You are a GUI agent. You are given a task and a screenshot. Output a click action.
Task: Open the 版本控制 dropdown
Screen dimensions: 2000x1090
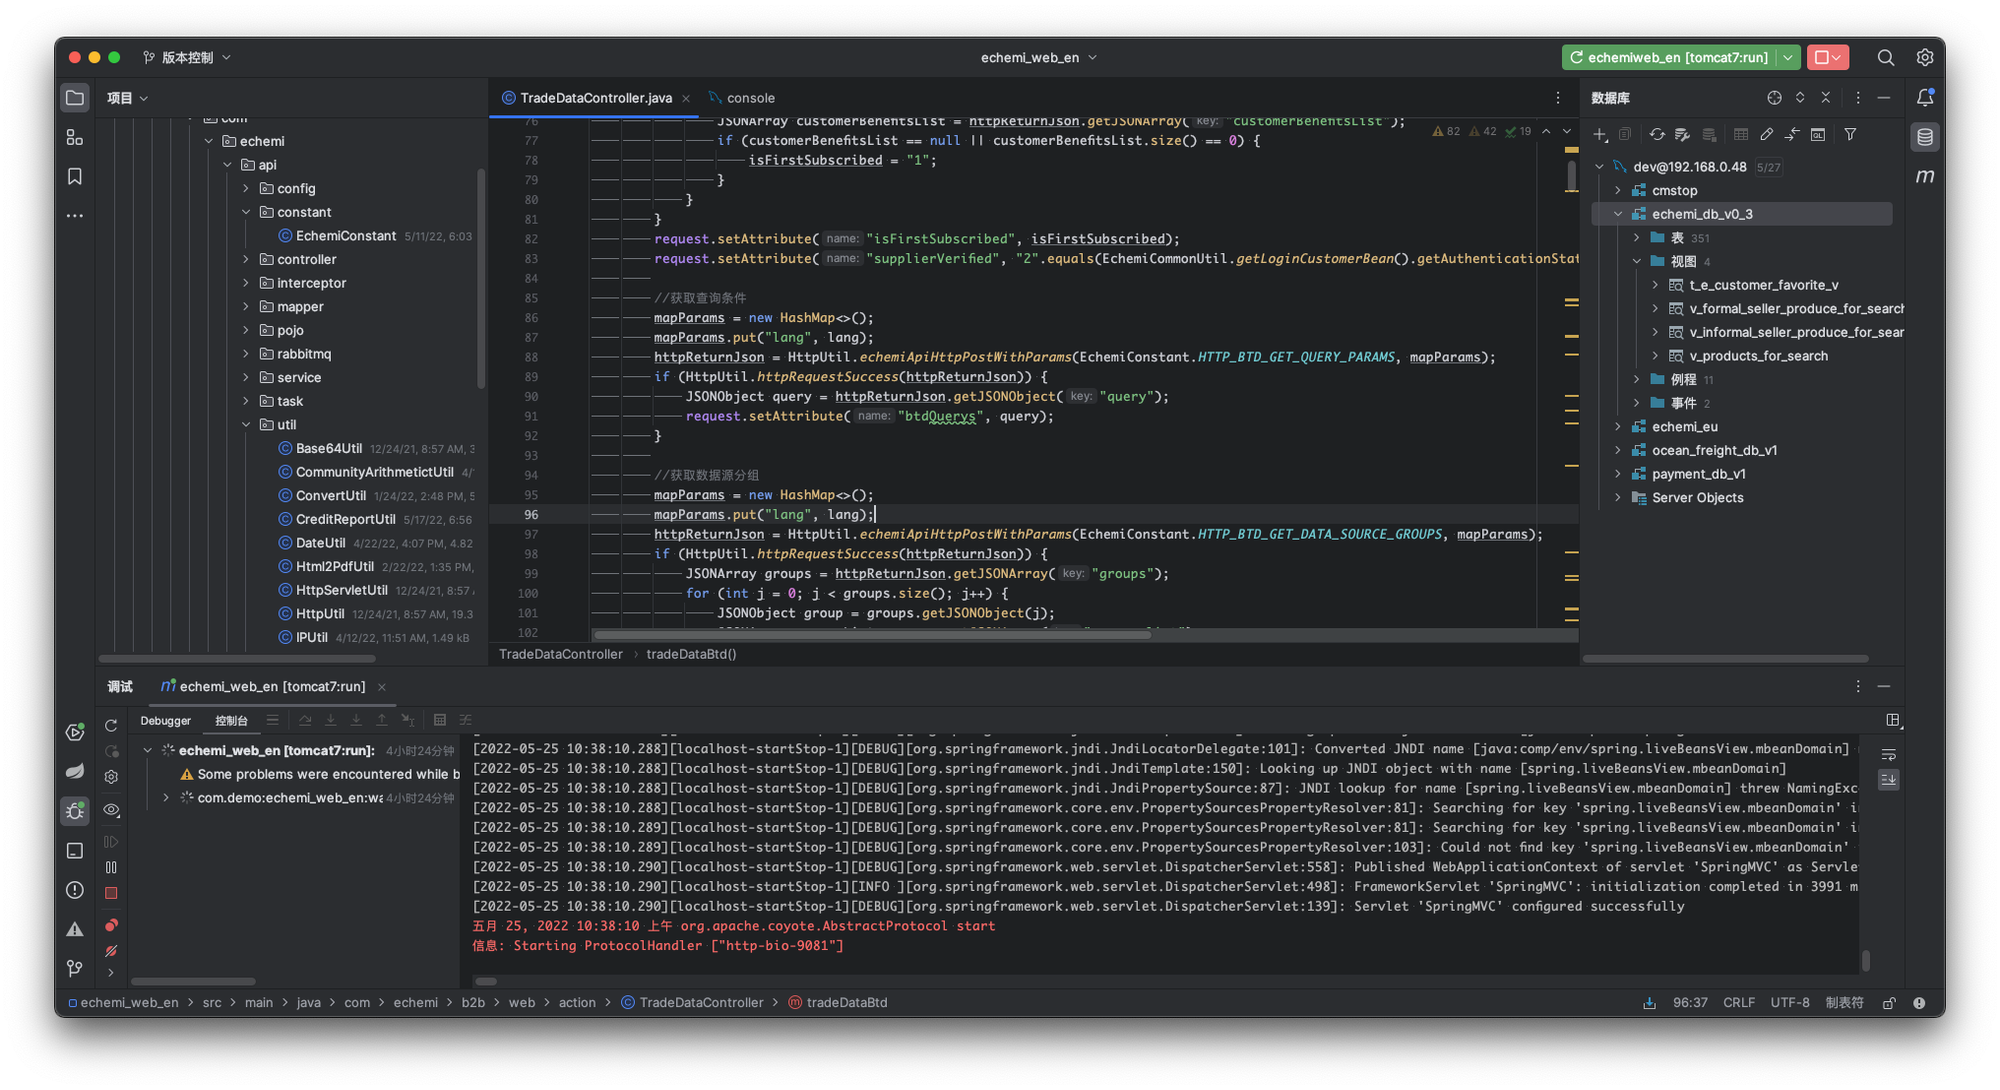click(x=187, y=58)
